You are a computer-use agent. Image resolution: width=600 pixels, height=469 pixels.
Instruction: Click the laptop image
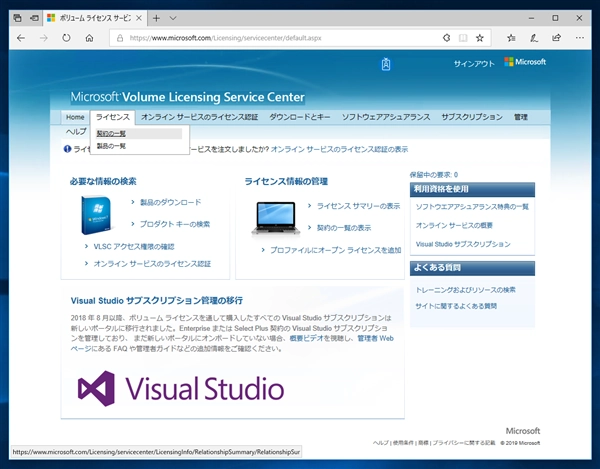276,218
